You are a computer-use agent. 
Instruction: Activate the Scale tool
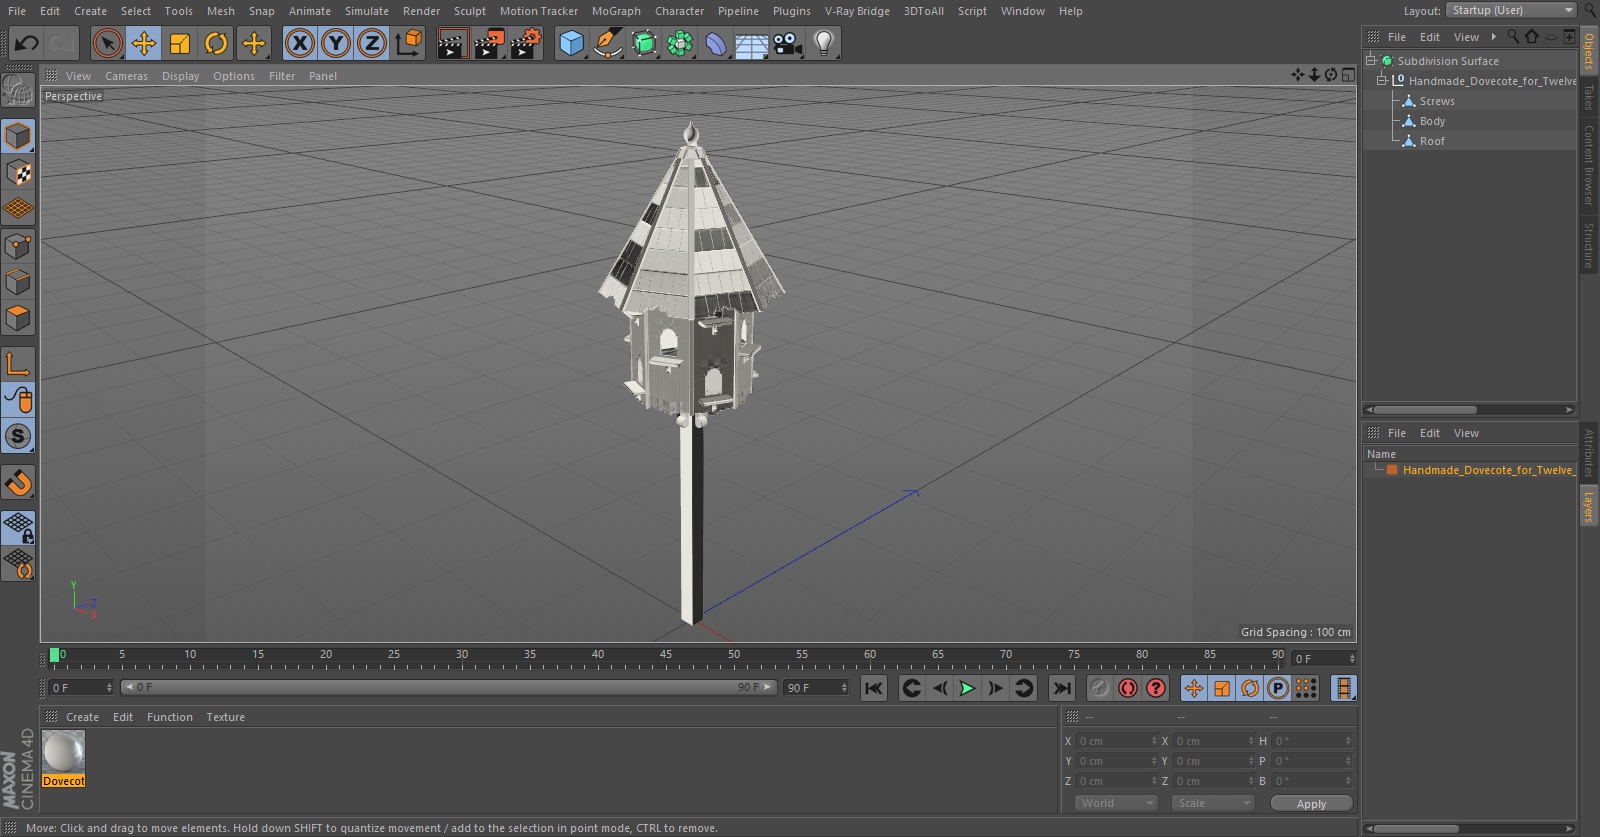click(180, 43)
